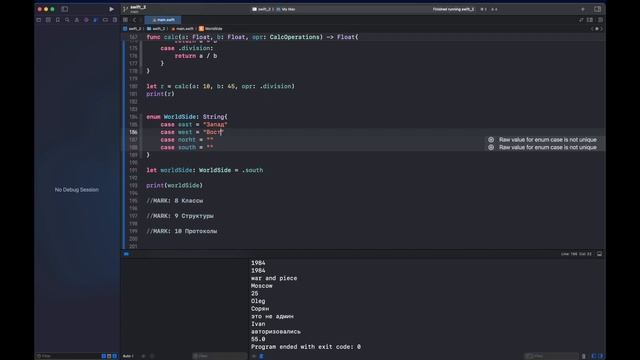Click the war and piece console output
The image size is (640, 360).
pyautogui.click(x=274, y=278)
